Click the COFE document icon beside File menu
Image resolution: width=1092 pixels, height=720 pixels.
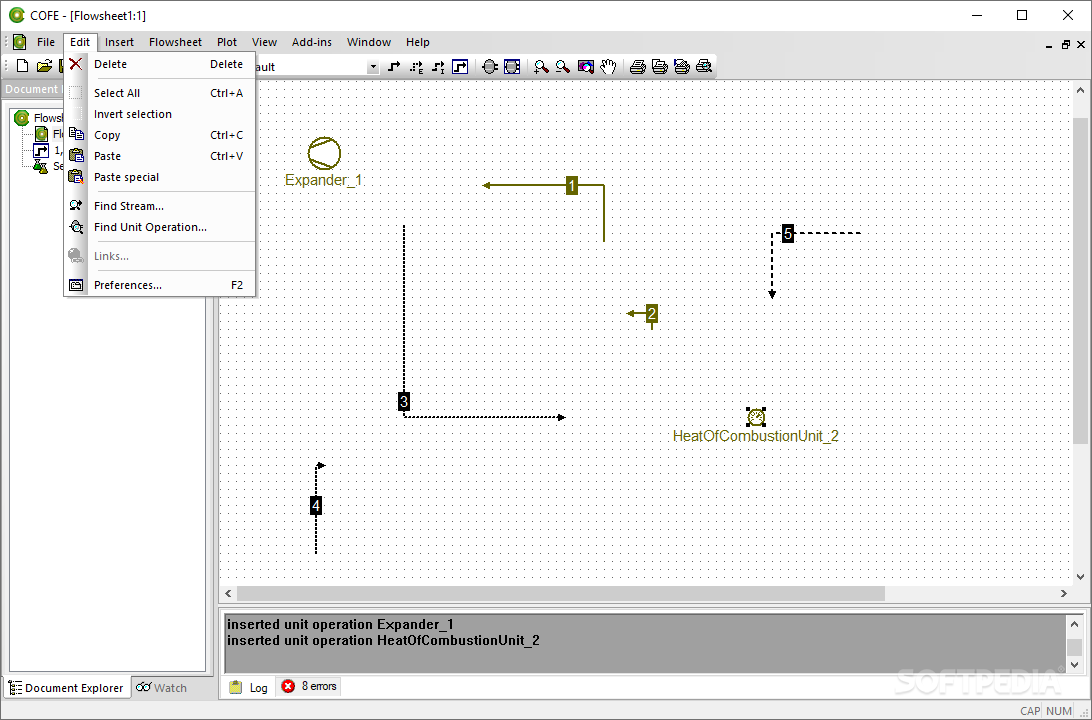20,42
